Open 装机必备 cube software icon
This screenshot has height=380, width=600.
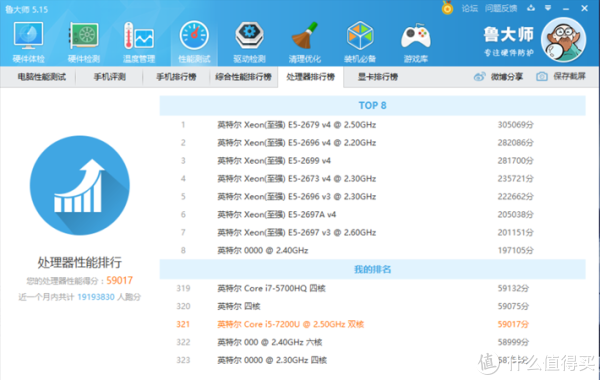click(360, 42)
